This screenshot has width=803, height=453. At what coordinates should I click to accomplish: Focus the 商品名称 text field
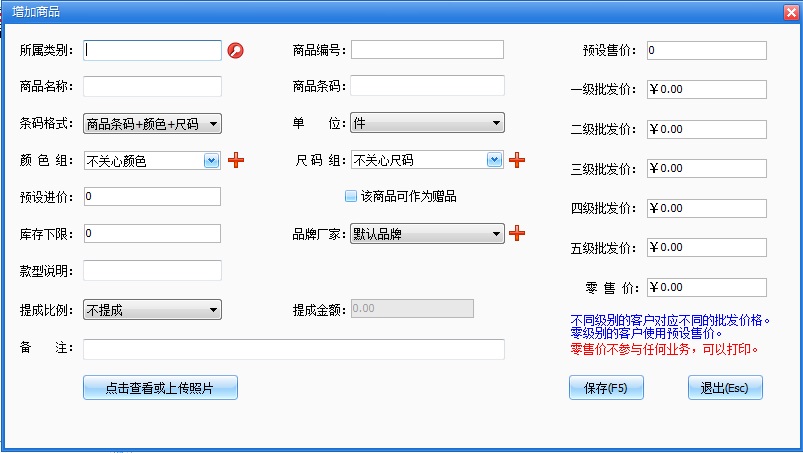coord(152,87)
